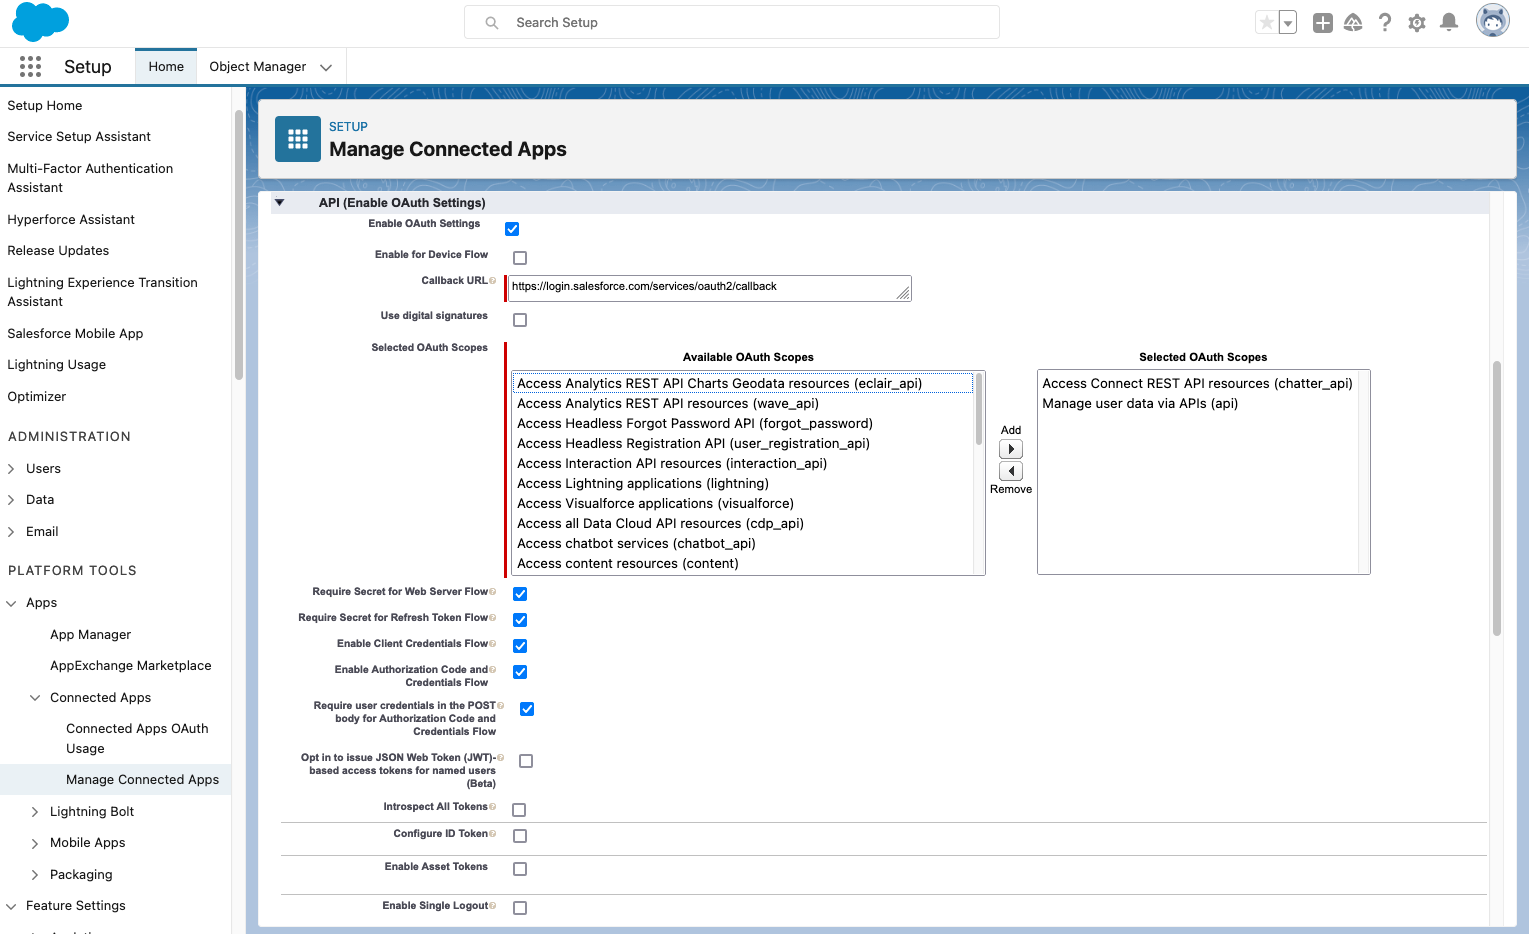Open Release Updates in sidebar
1529x934 pixels.
coord(58,250)
